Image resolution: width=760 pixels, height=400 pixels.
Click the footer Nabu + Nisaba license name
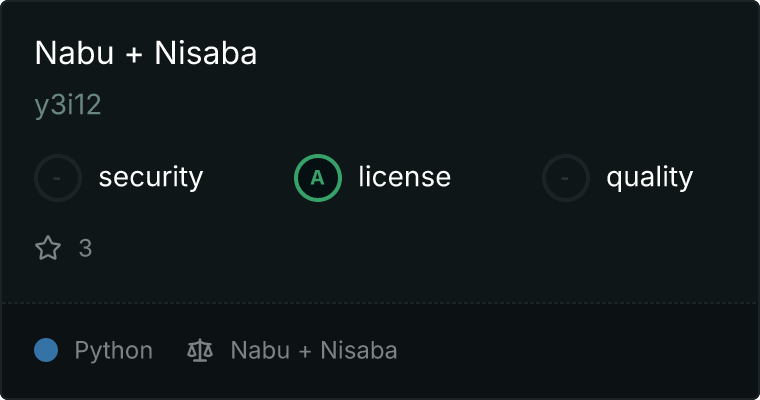(314, 351)
